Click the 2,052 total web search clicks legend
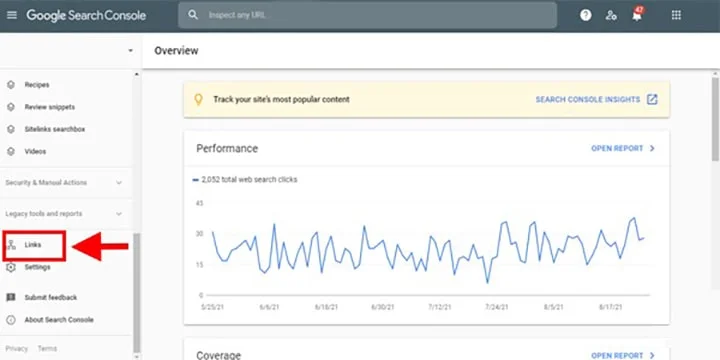This screenshot has width=720, height=360. pos(245,180)
